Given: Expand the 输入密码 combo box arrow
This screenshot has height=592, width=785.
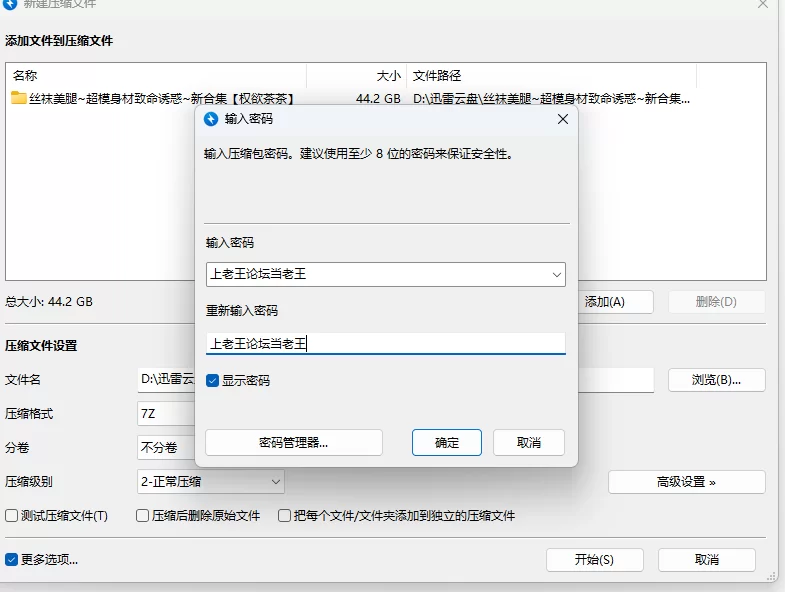Looking at the screenshot, I should [x=556, y=274].
